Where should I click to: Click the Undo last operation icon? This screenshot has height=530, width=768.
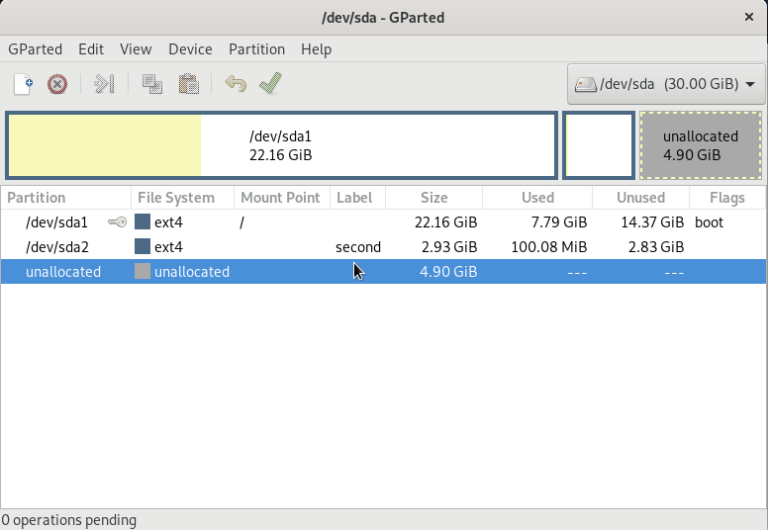235,85
